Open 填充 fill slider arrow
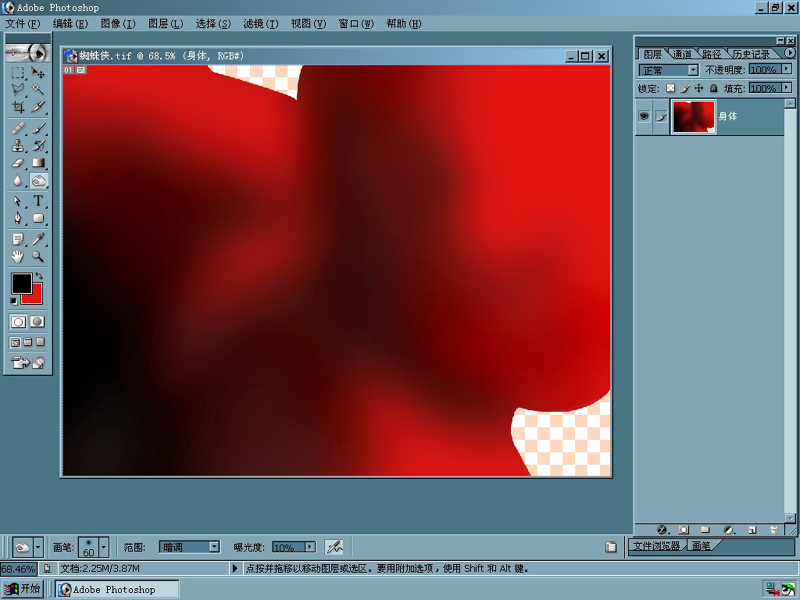 tap(787, 88)
